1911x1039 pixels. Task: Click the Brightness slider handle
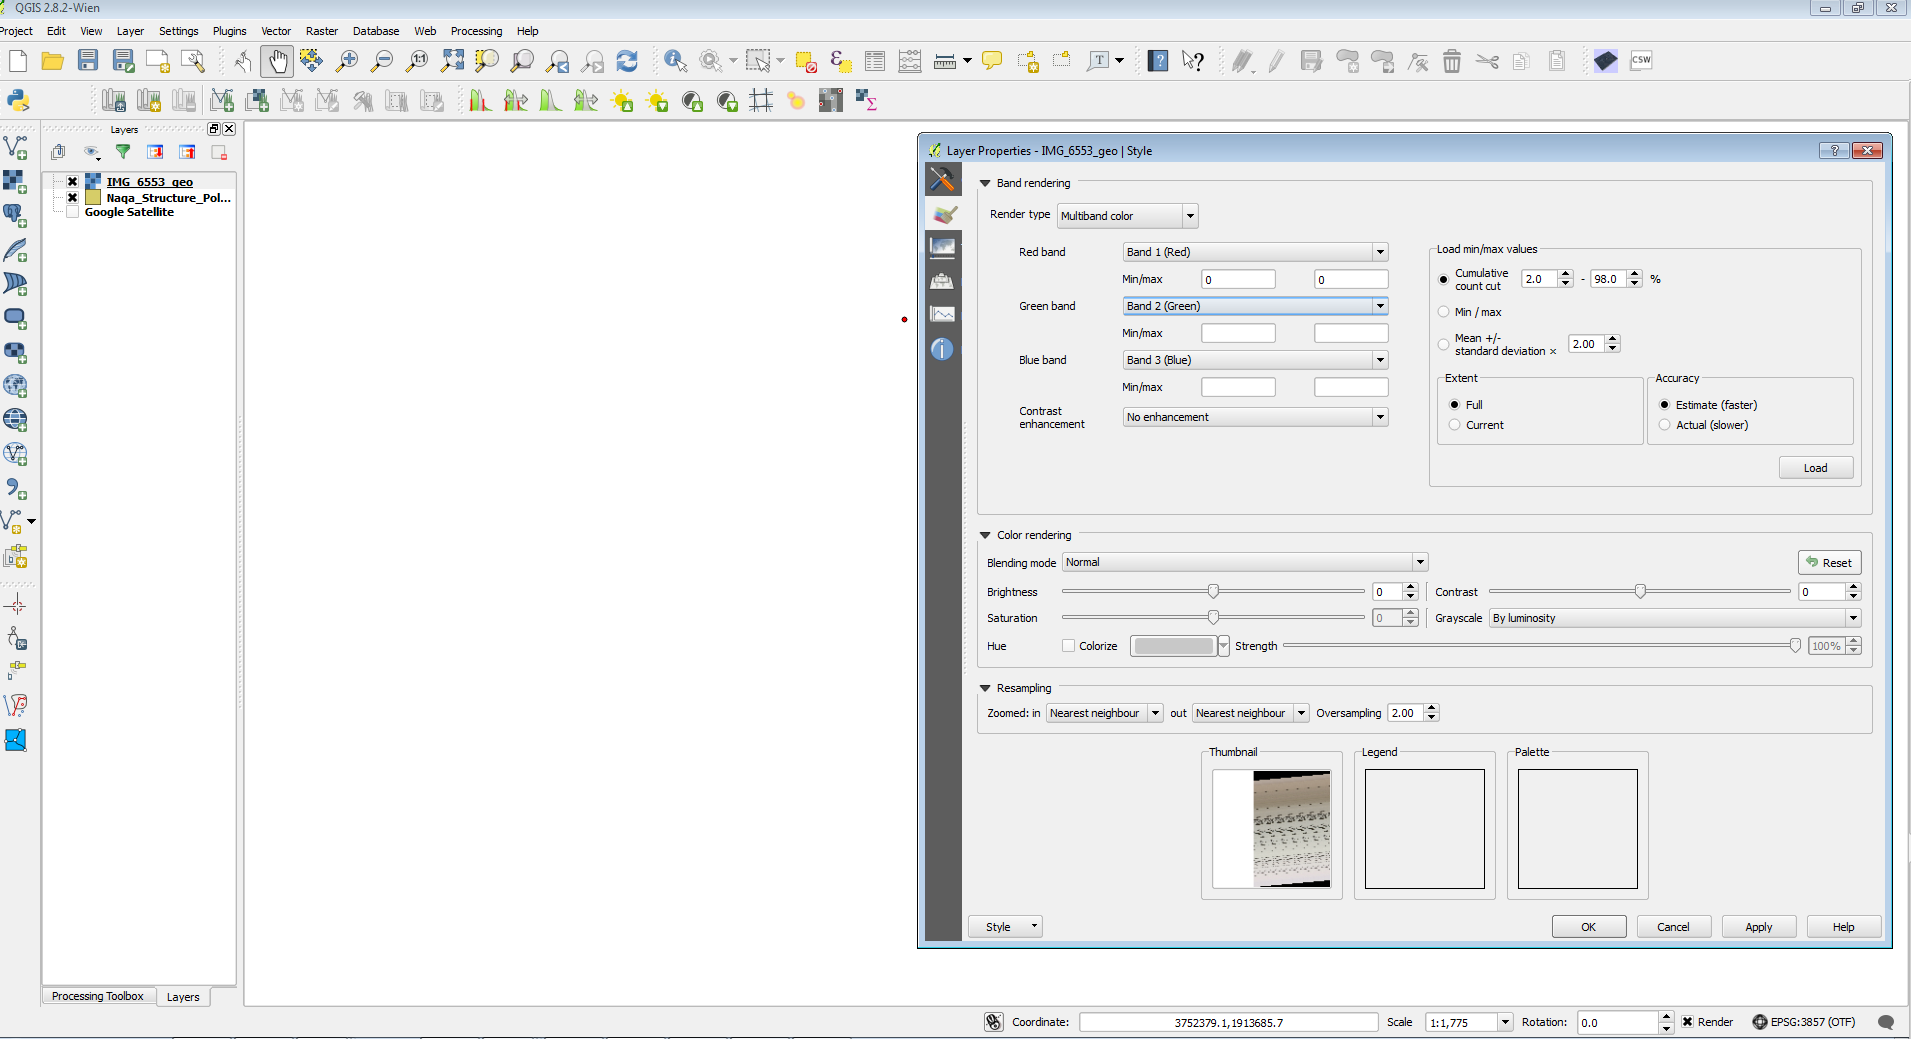pos(1213,591)
